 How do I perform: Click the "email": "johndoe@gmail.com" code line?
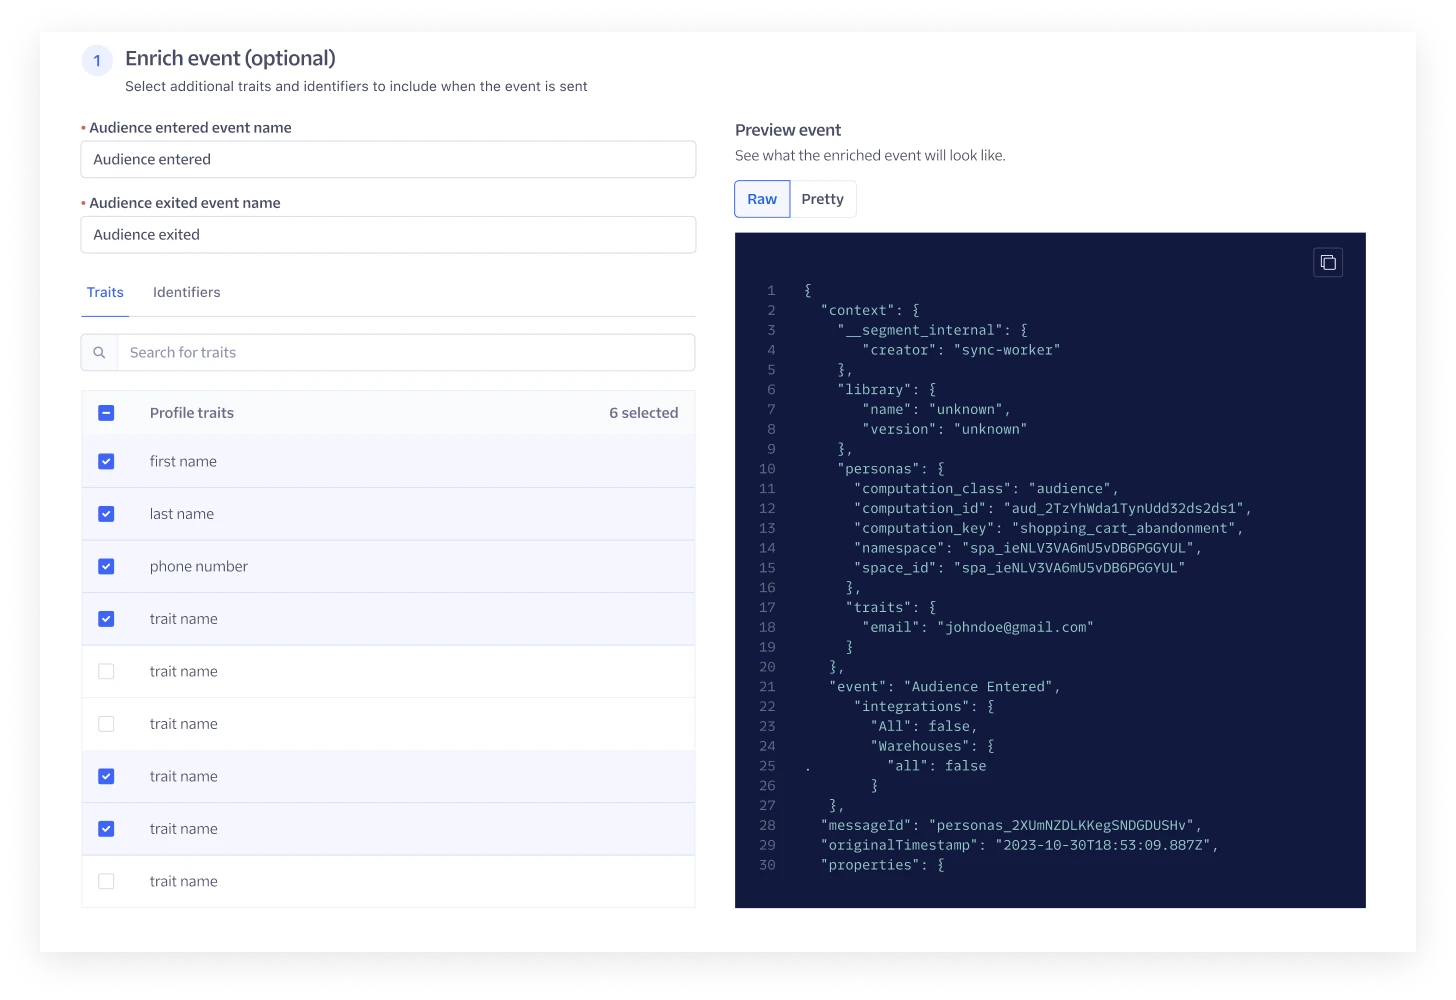coord(978,627)
